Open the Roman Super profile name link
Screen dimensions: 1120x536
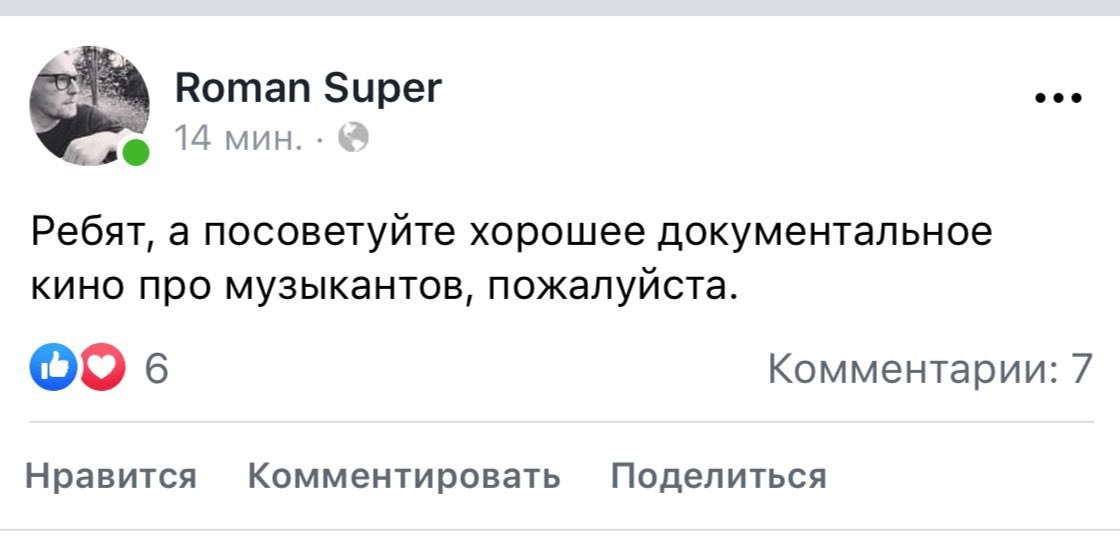[307, 88]
